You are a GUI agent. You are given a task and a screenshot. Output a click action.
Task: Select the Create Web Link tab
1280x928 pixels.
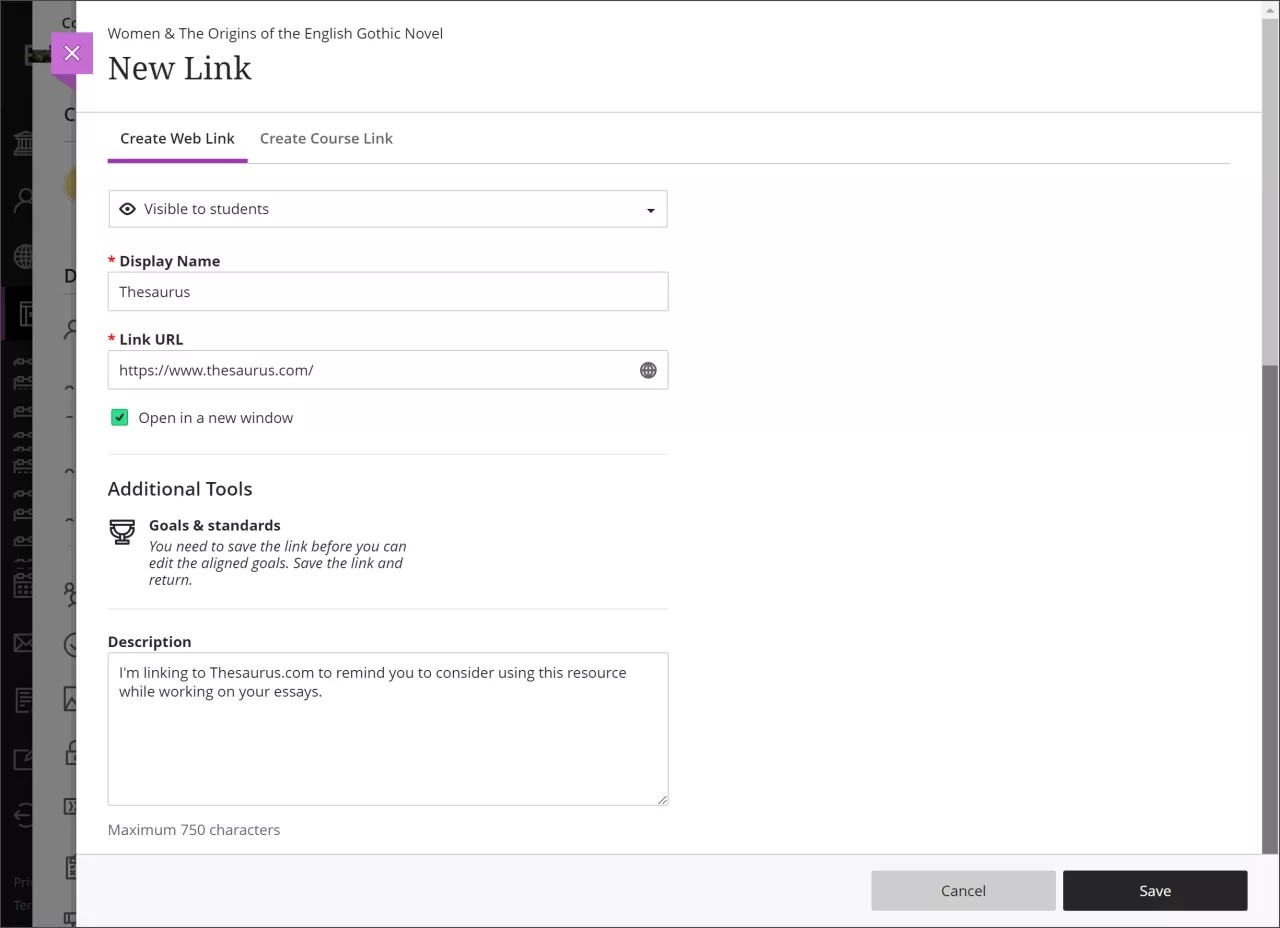coord(177,138)
